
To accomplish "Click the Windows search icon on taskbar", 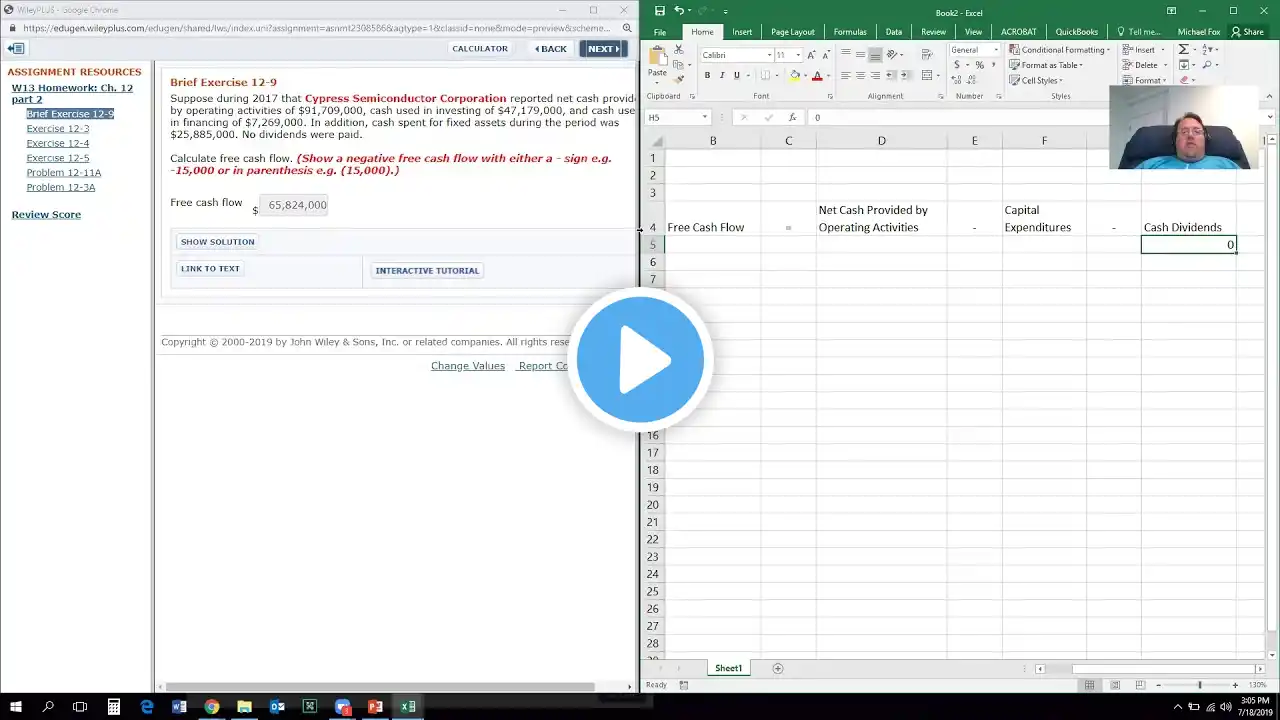I will [48, 706].
